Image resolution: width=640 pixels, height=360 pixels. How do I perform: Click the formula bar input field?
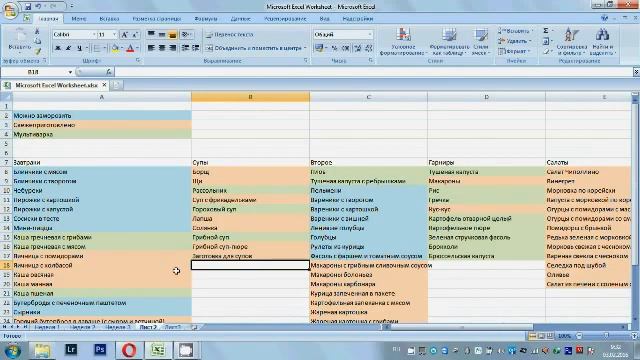coord(373,72)
